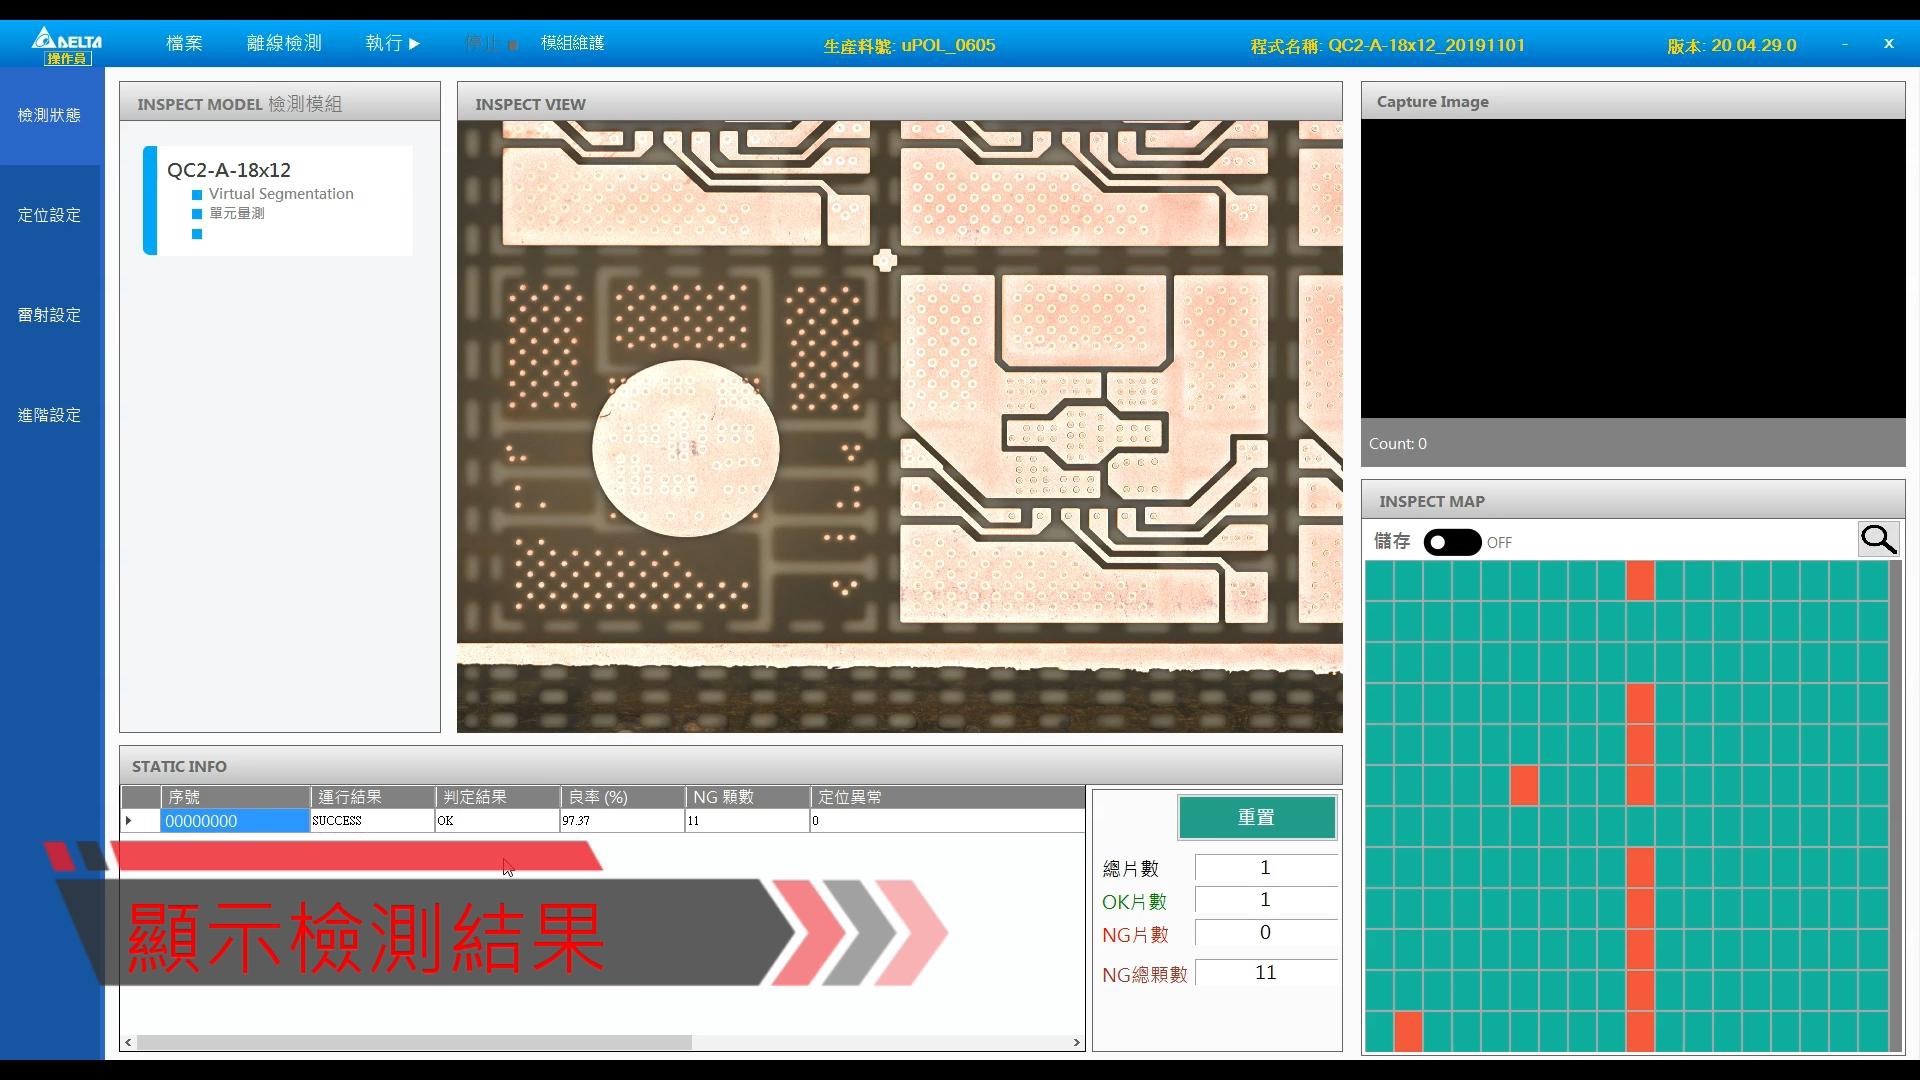Click the crosshair marker in Inspect View

(884, 261)
